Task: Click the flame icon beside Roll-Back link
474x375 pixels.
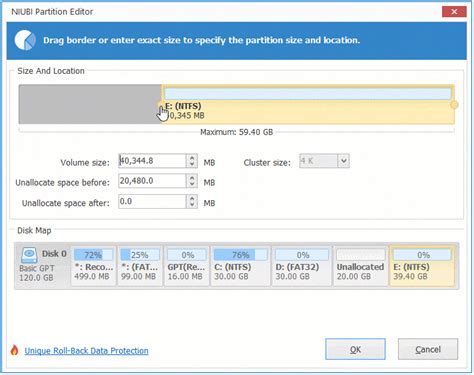Action: point(14,350)
